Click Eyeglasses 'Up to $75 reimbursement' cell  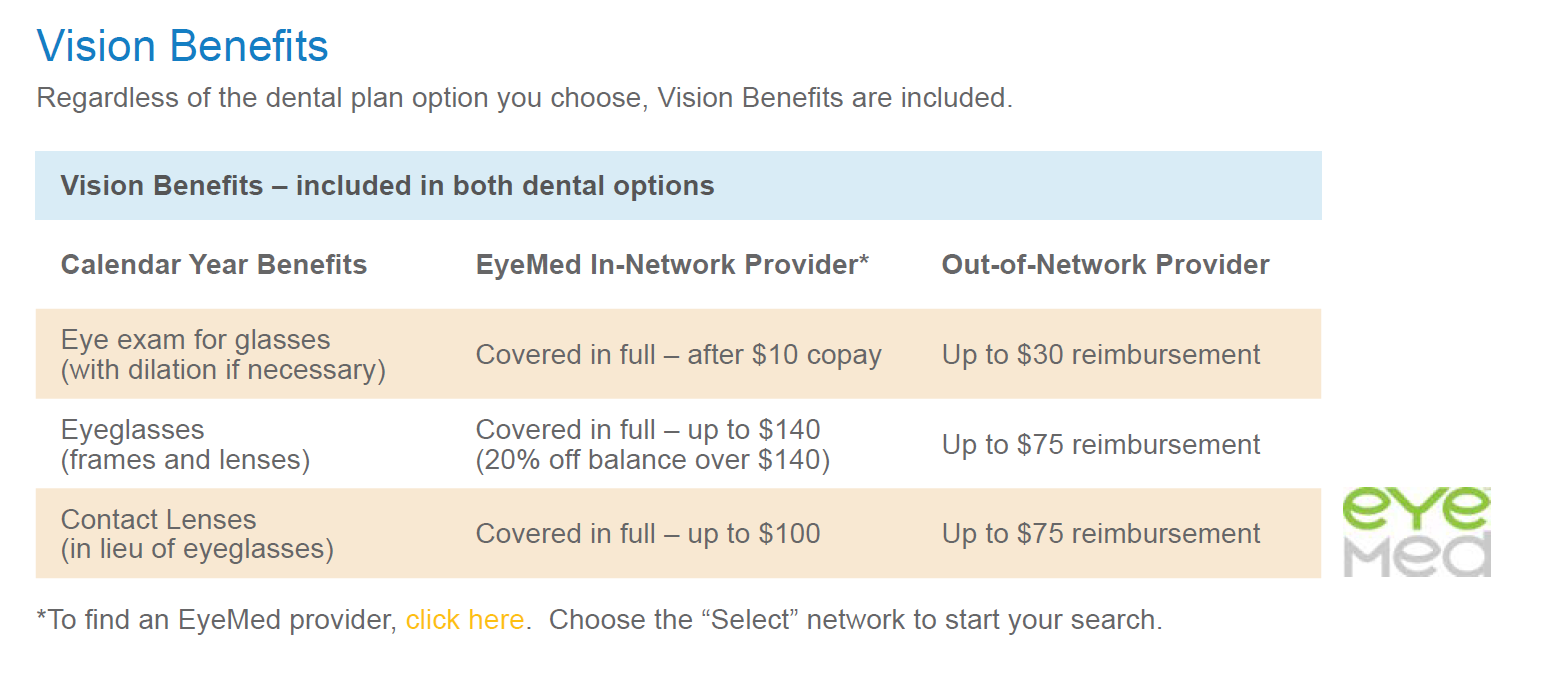click(1101, 445)
